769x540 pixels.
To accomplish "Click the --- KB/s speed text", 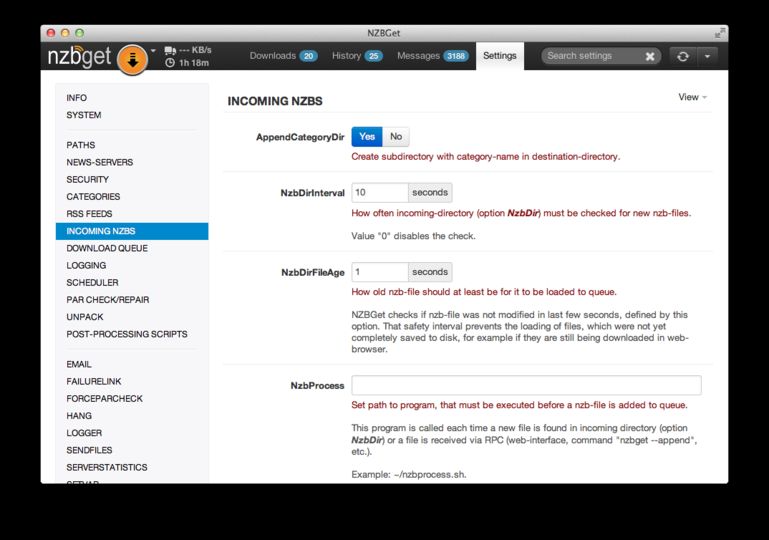I will coord(195,50).
